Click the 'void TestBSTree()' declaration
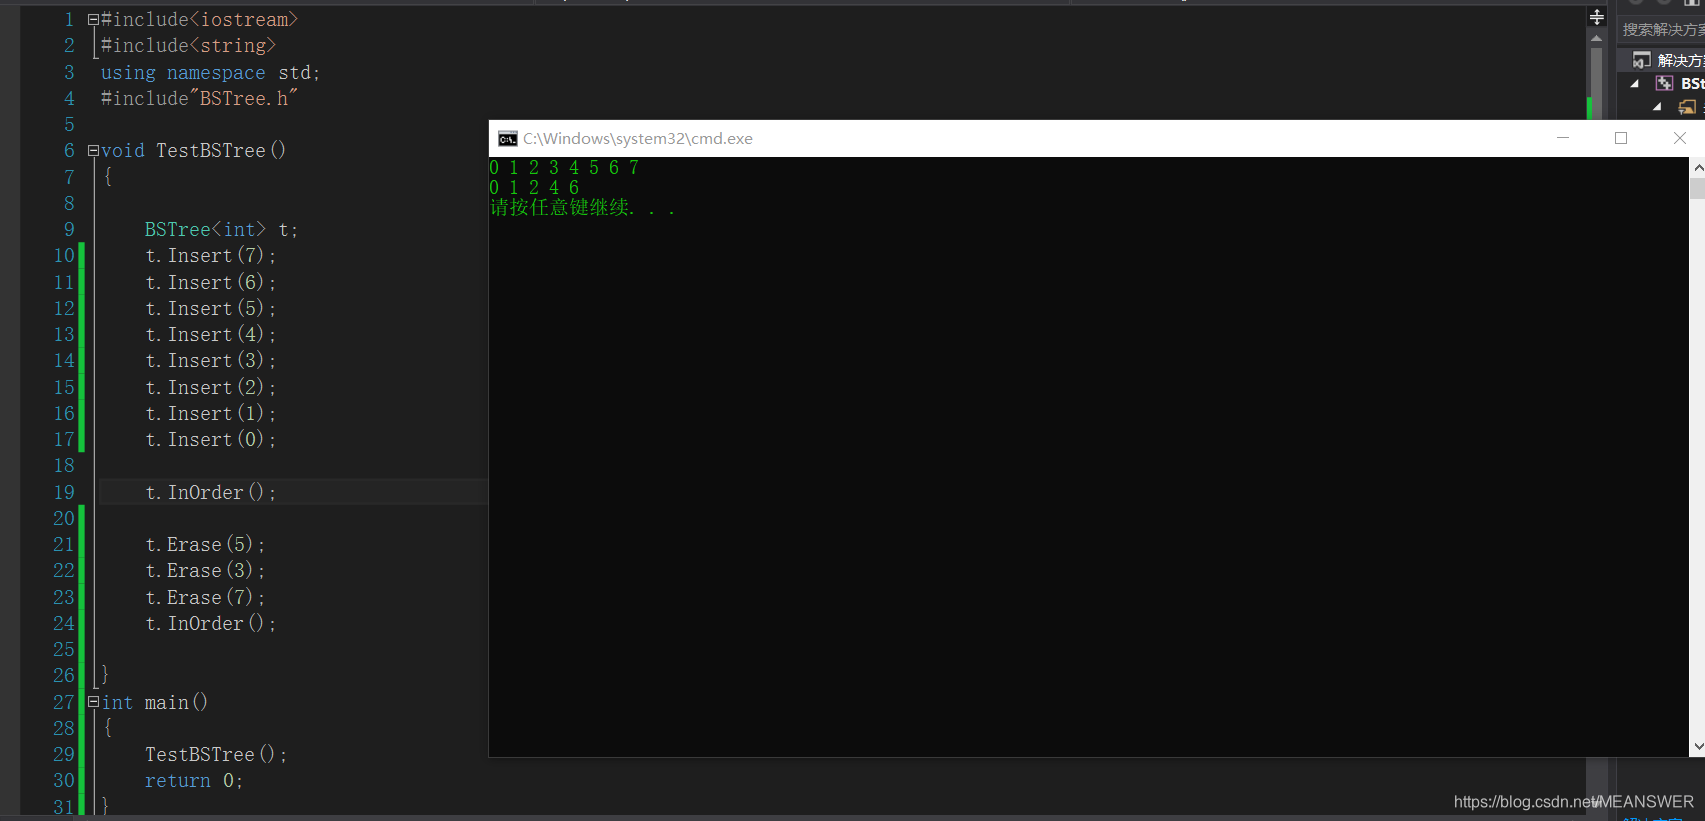 click(x=193, y=151)
